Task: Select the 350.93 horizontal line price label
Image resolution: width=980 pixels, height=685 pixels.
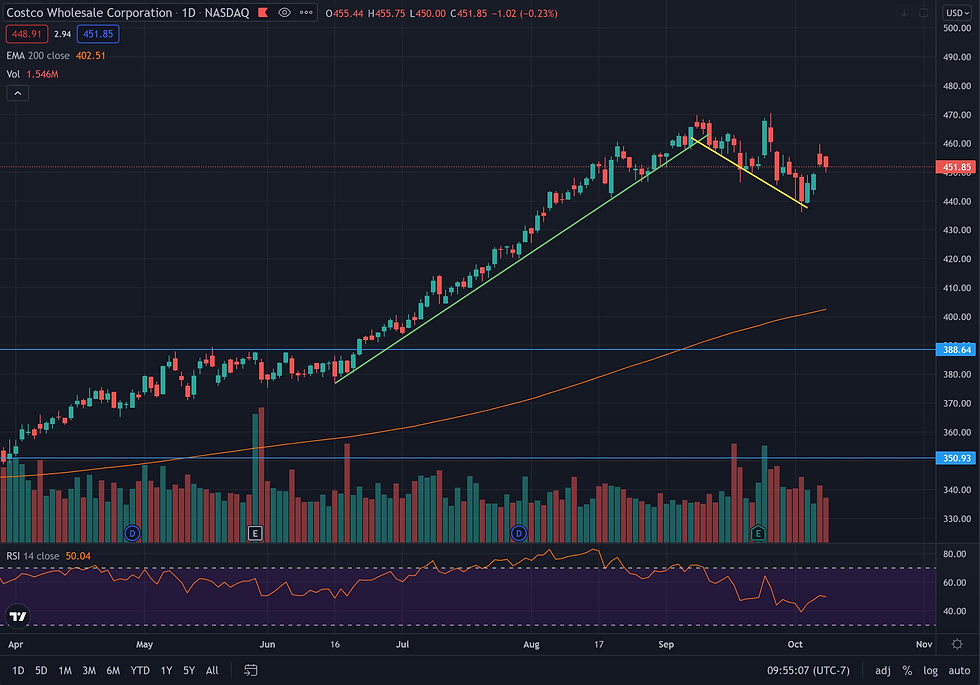Action: pyautogui.click(x=956, y=458)
